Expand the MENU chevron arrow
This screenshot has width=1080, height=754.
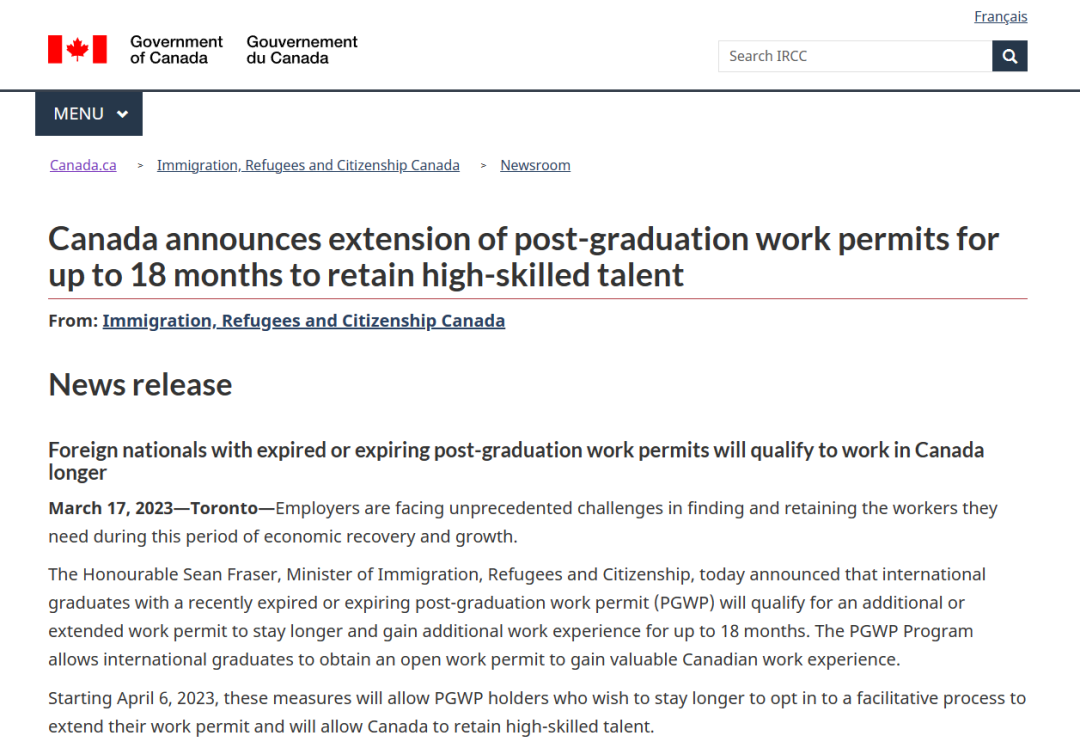click(122, 114)
